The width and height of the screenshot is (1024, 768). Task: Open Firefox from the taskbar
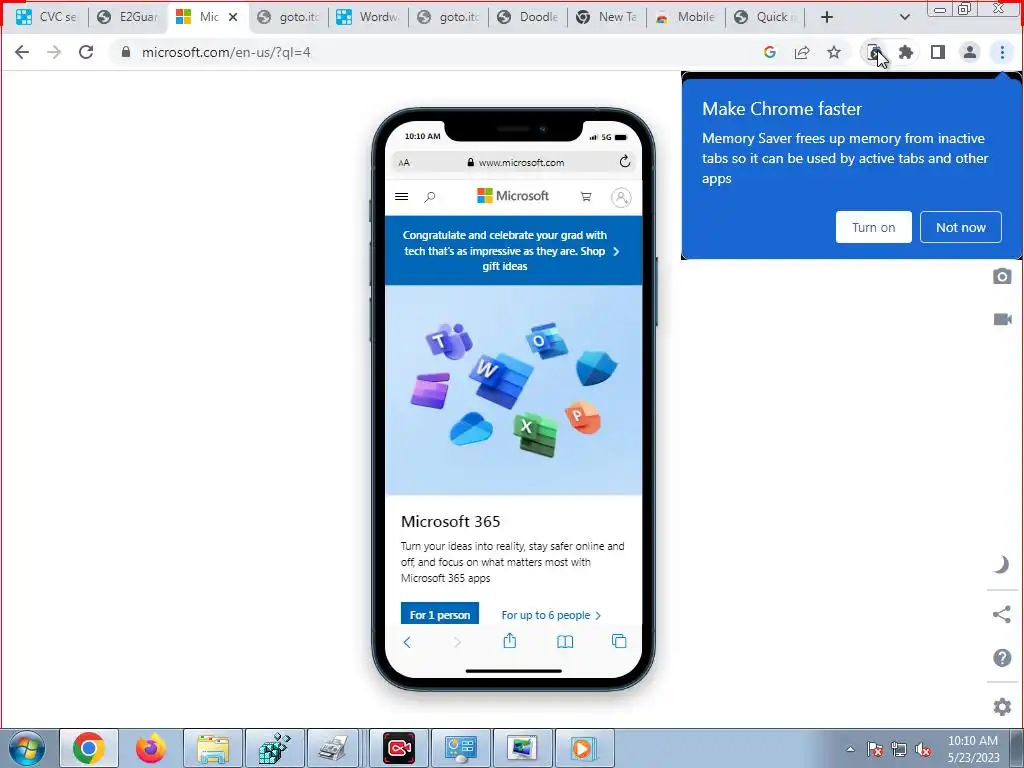(151, 748)
